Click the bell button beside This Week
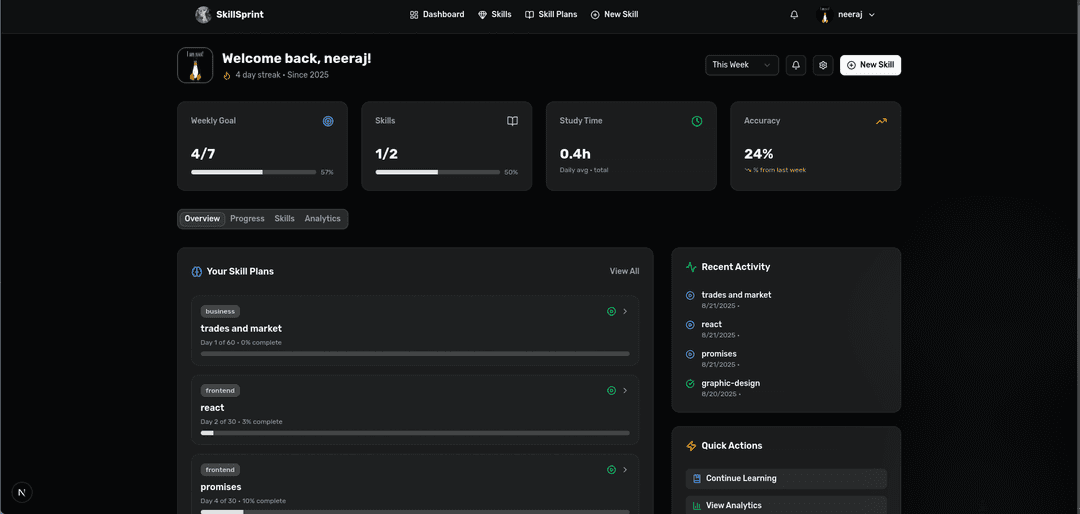This screenshot has width=1080, height=514. (x=796, y=65)
